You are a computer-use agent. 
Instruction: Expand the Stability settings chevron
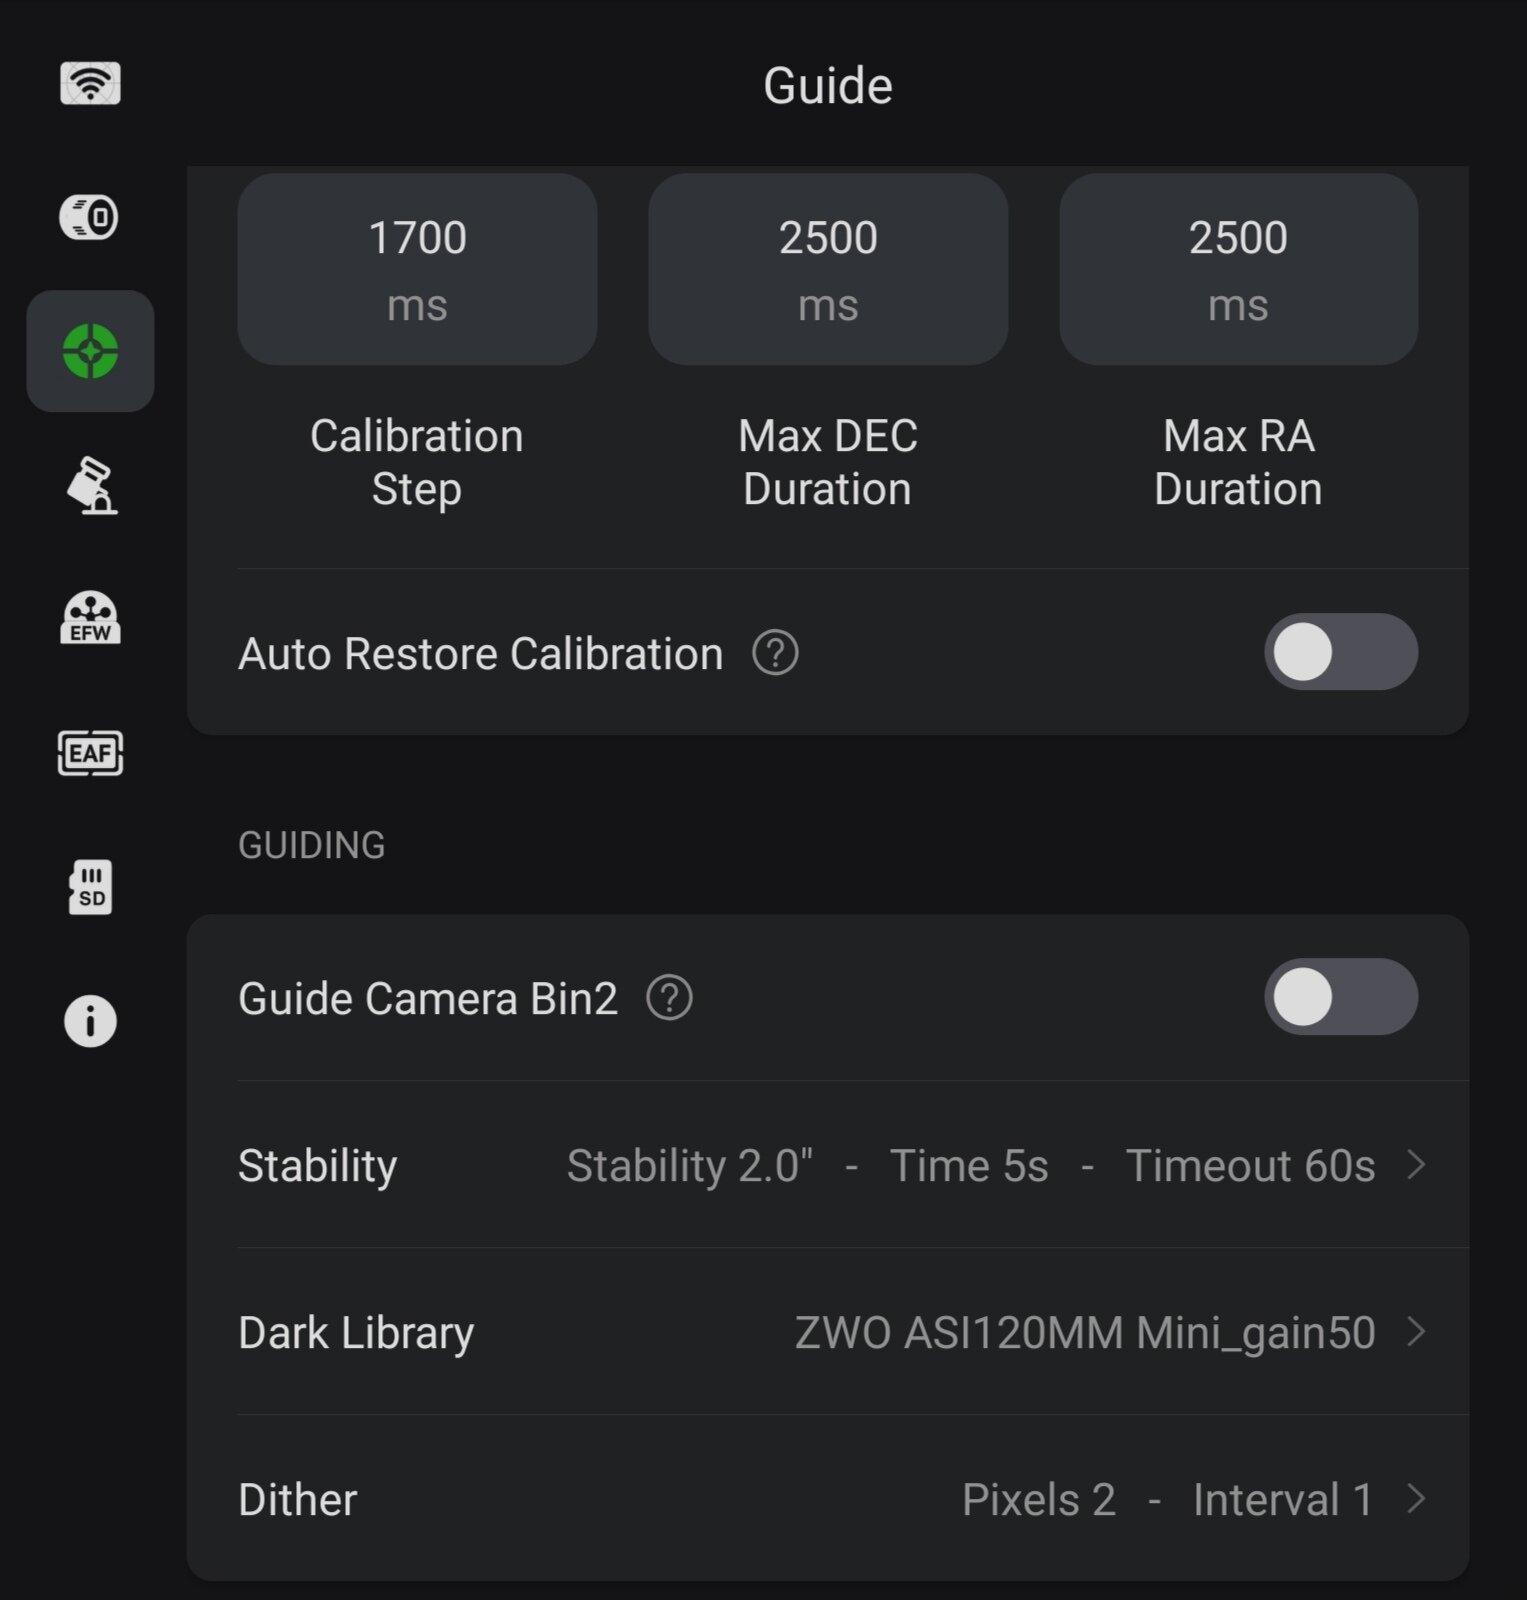coord(1415,1165)
